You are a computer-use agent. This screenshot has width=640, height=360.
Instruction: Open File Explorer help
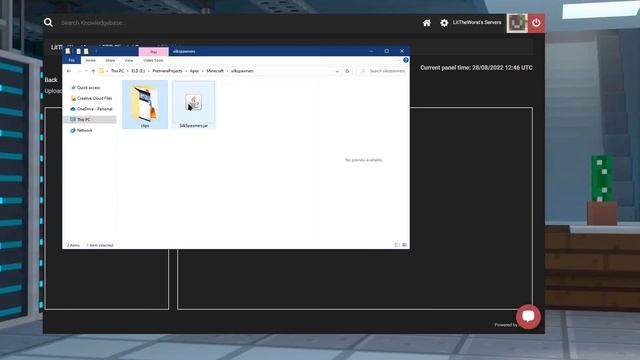tap(406, 60)
